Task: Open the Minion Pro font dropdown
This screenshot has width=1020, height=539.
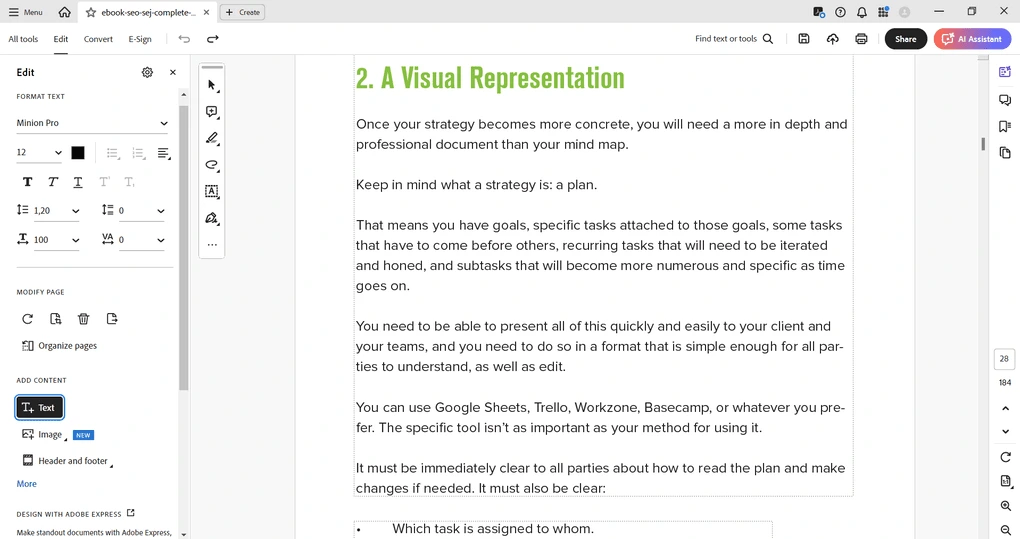Action: pyautogui.click(x=92, y=123)
